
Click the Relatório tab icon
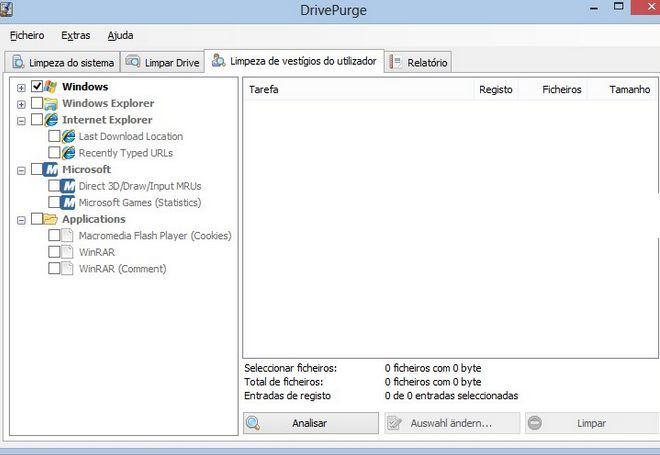[395, 62]
